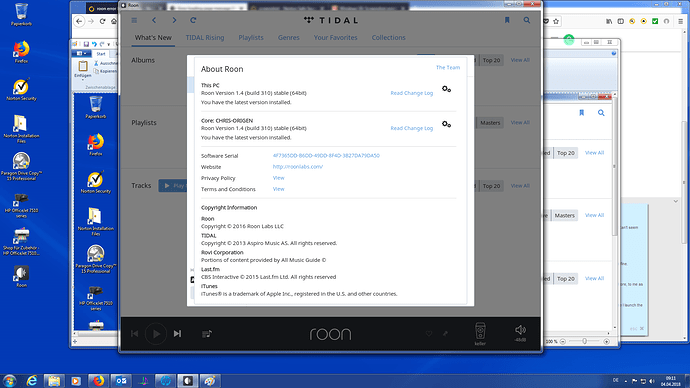The height and width of the screenshot is (388, 690).
Task: Open the Roon hamburger menu
Action: coord(134,20)
